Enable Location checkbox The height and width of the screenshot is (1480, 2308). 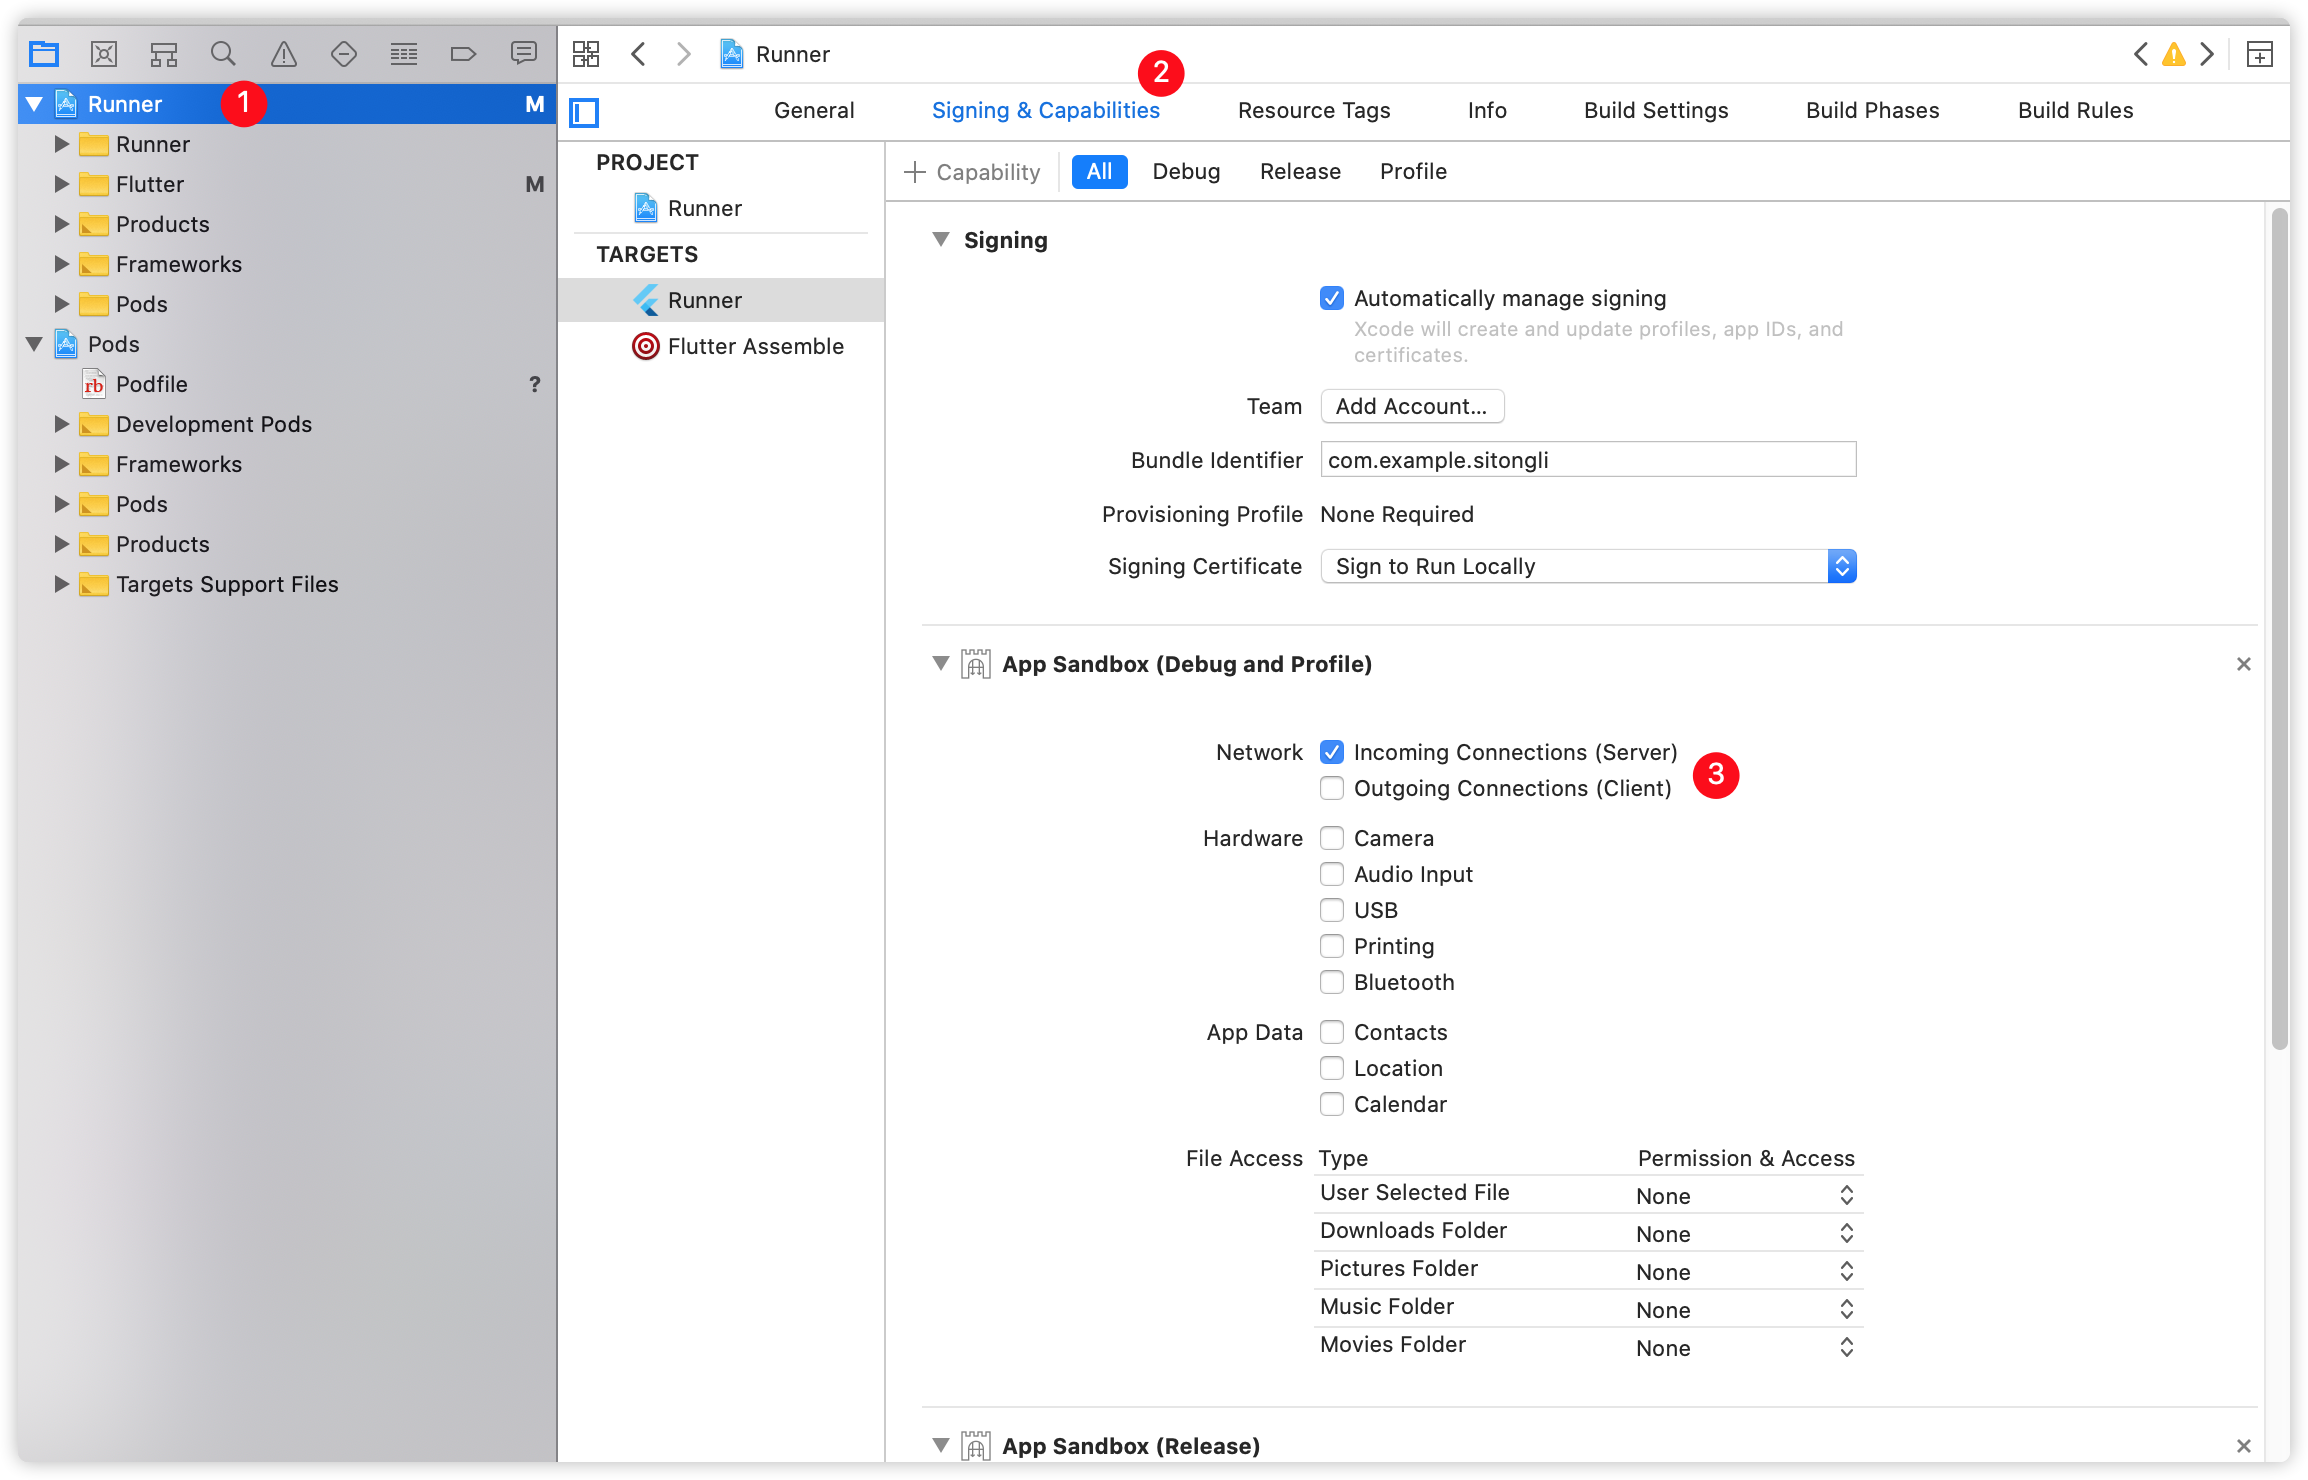click(x=1332, y=1068)
